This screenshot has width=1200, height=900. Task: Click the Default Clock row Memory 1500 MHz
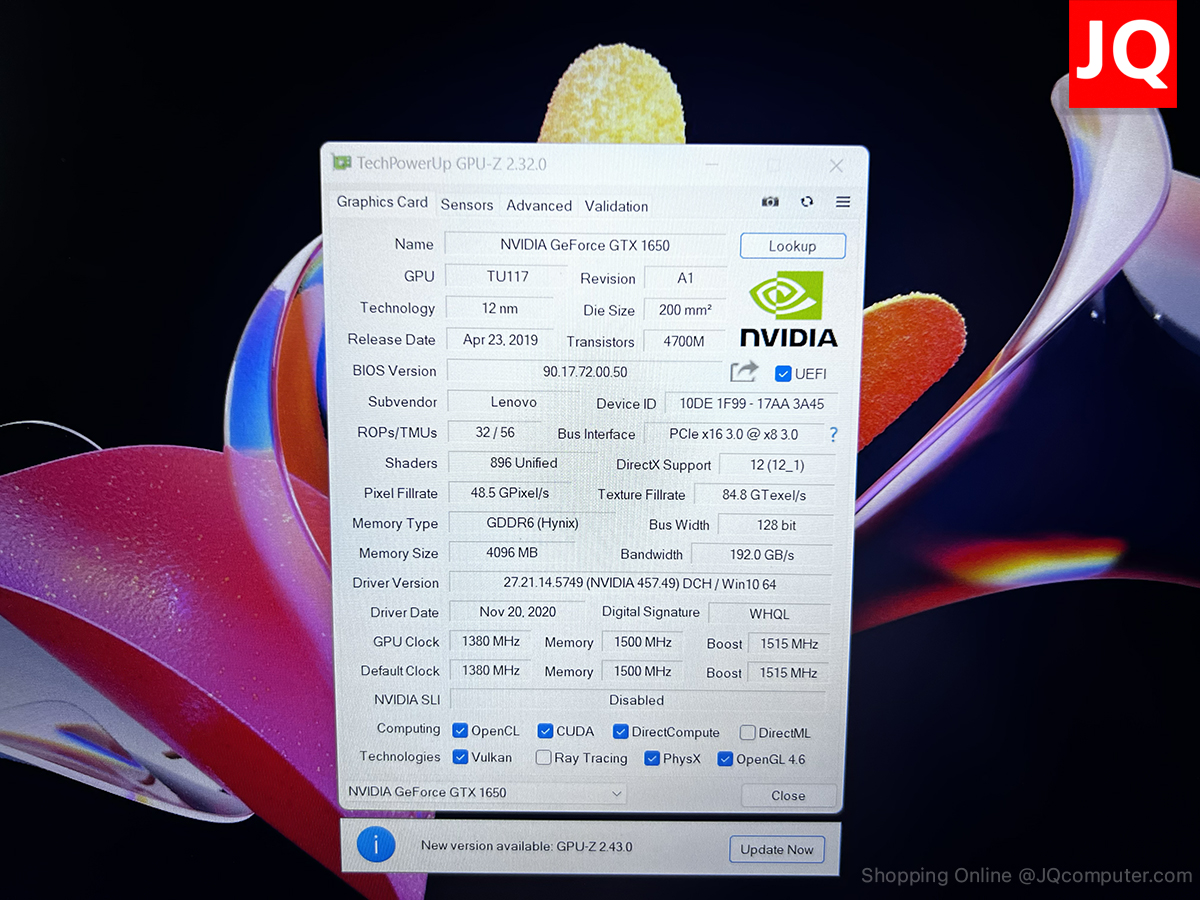(642, 672)
